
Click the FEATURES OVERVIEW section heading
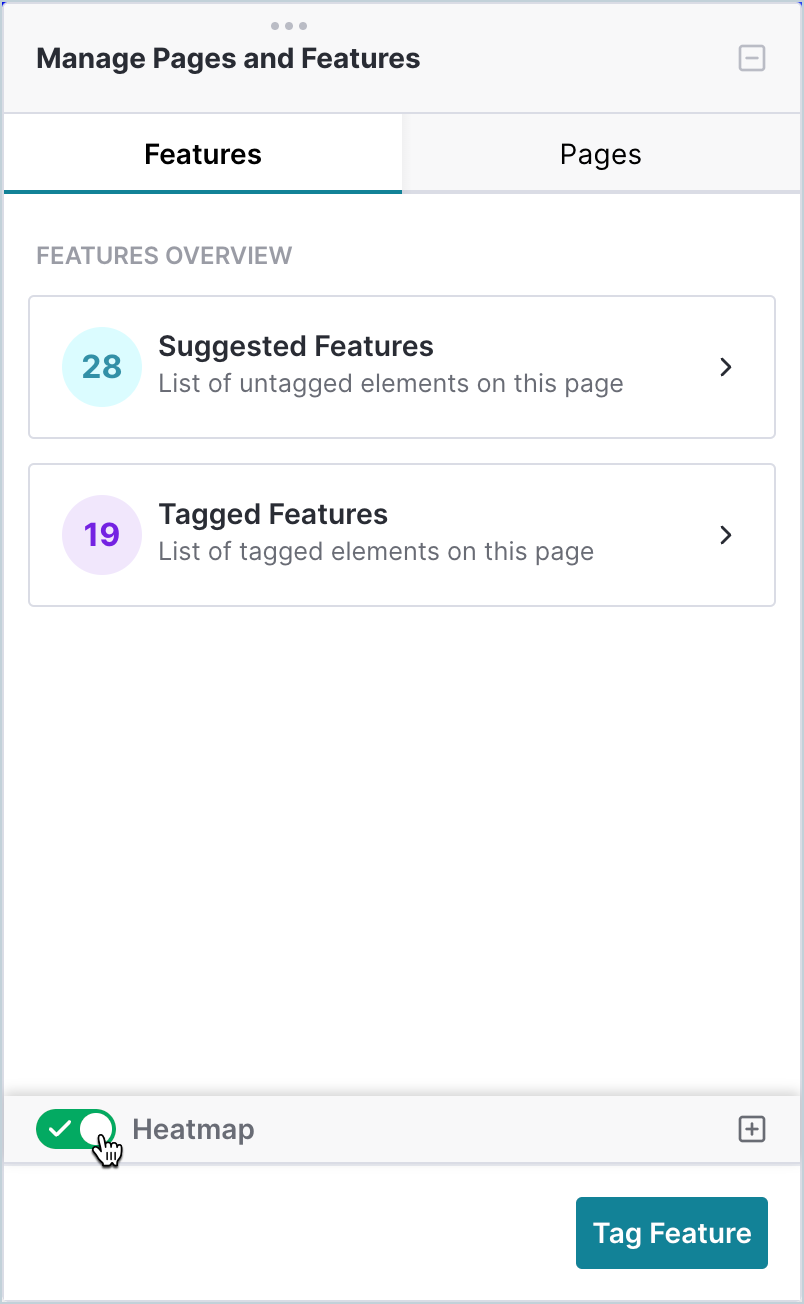pos(164,256)
